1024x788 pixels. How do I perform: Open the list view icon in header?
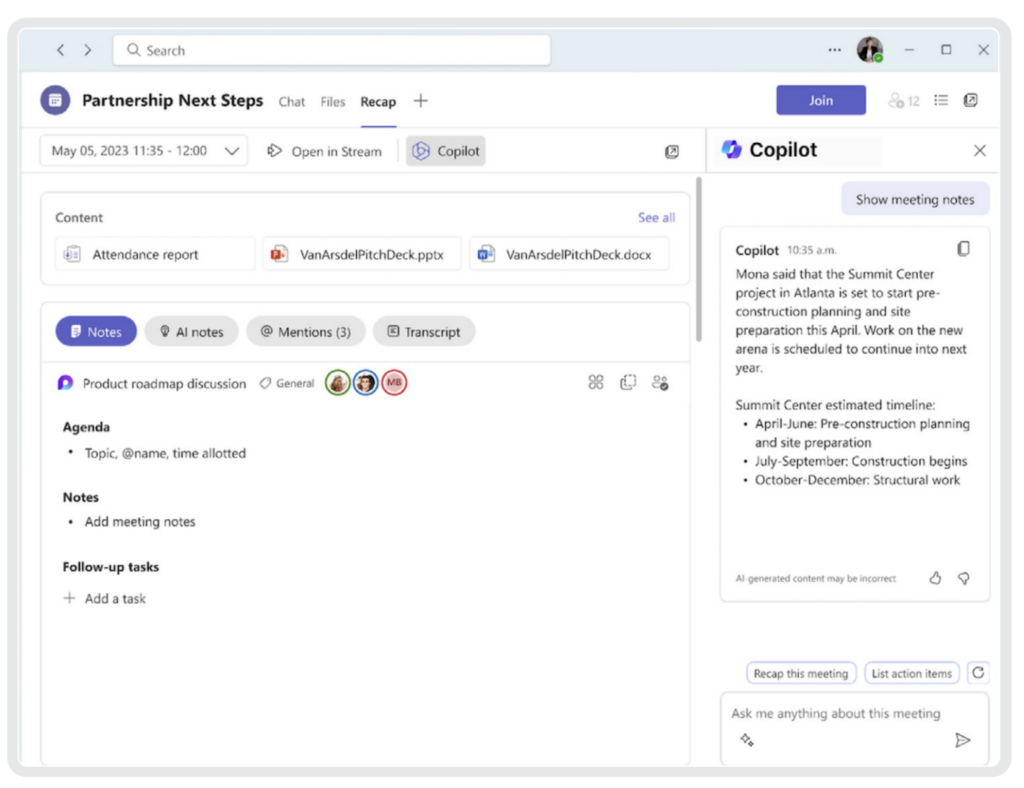[940, 100]
